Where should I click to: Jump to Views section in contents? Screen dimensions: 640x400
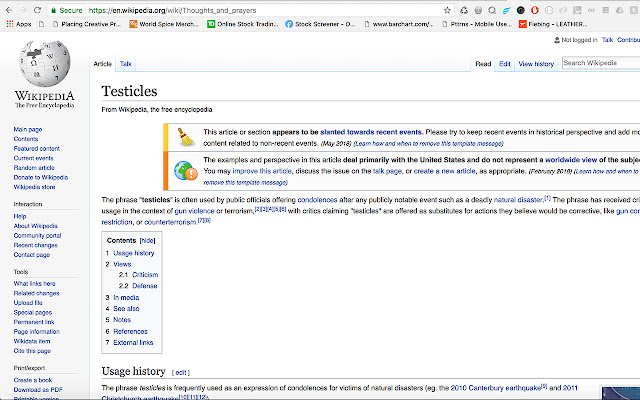(x=122, y=264)
